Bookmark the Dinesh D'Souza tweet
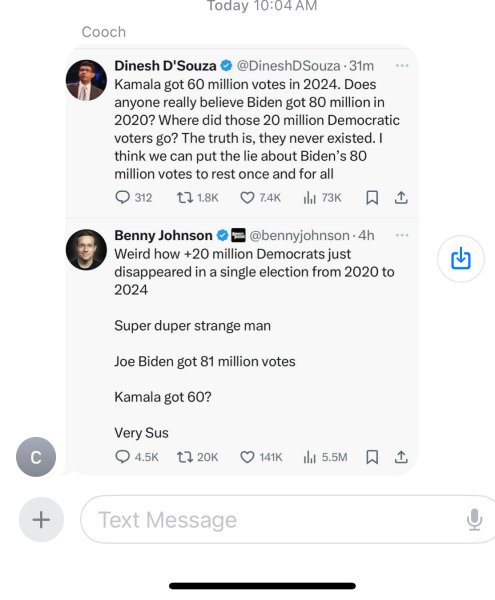495x600 pixels. coord(372,197)
